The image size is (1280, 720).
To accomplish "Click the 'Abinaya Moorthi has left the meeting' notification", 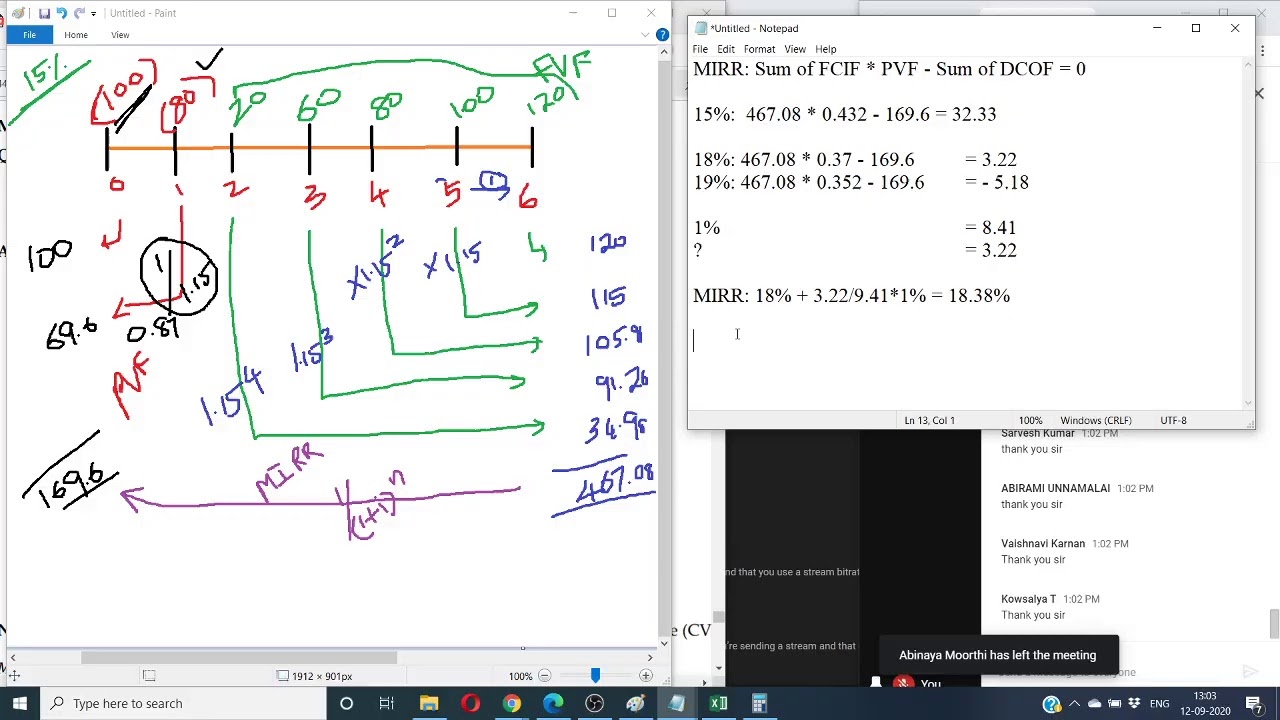I will (998, 655).
